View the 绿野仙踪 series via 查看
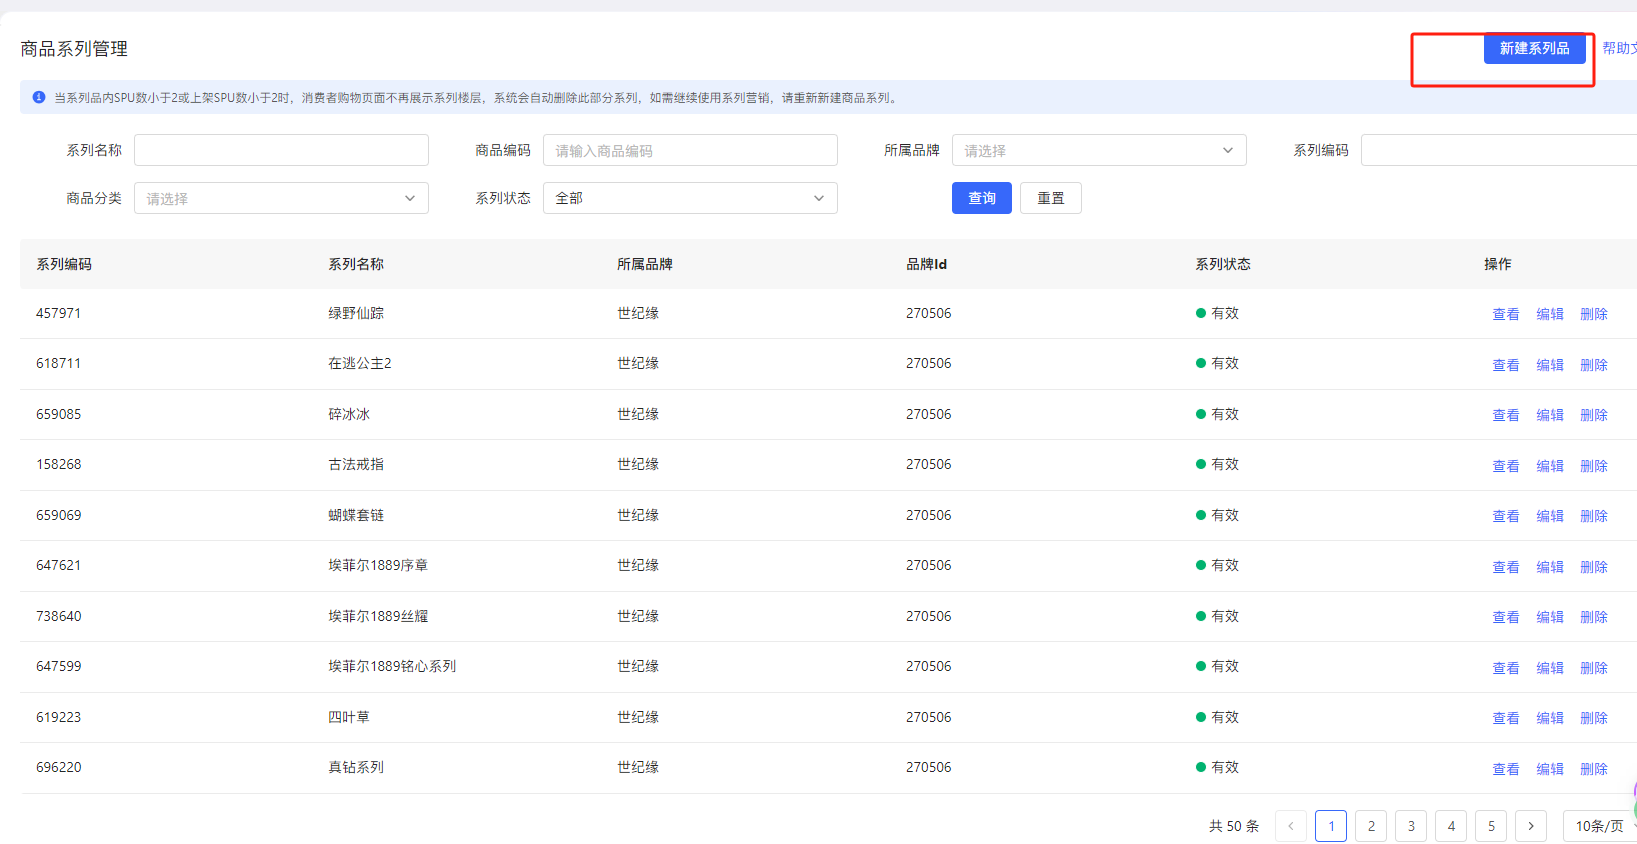The height and width of the screenshot is (844, 1637). 1505,314
